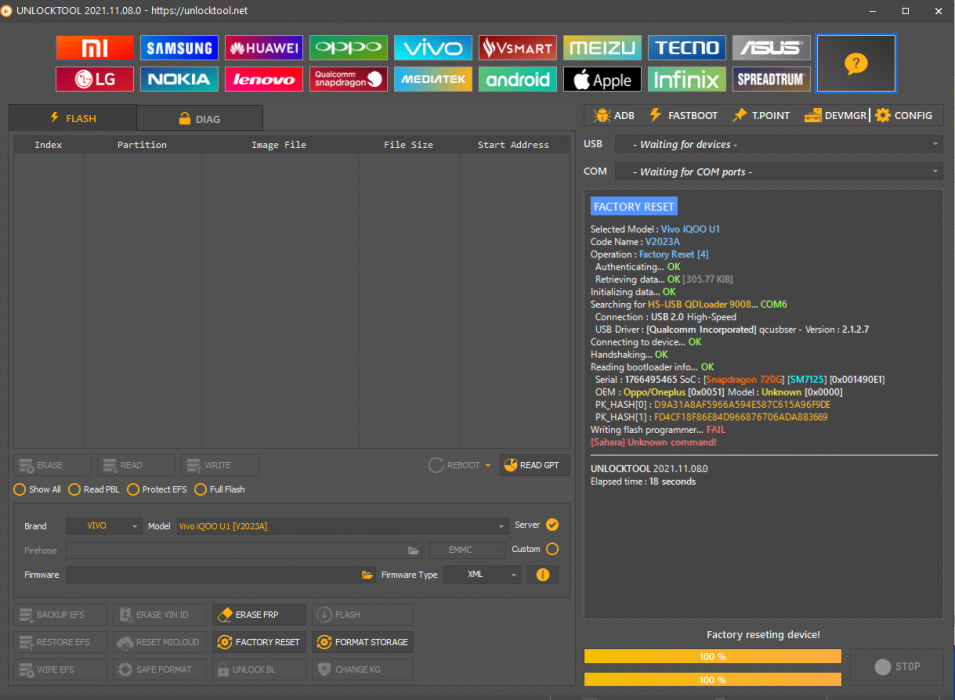The image size is (955, 700).
Task: Open the EMMC storage type dropdown
Action: [x=467, y=550]
